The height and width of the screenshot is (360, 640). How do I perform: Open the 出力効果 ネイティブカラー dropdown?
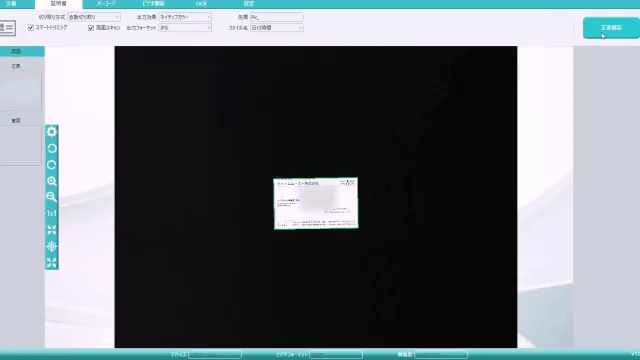(x=185, y=17)
